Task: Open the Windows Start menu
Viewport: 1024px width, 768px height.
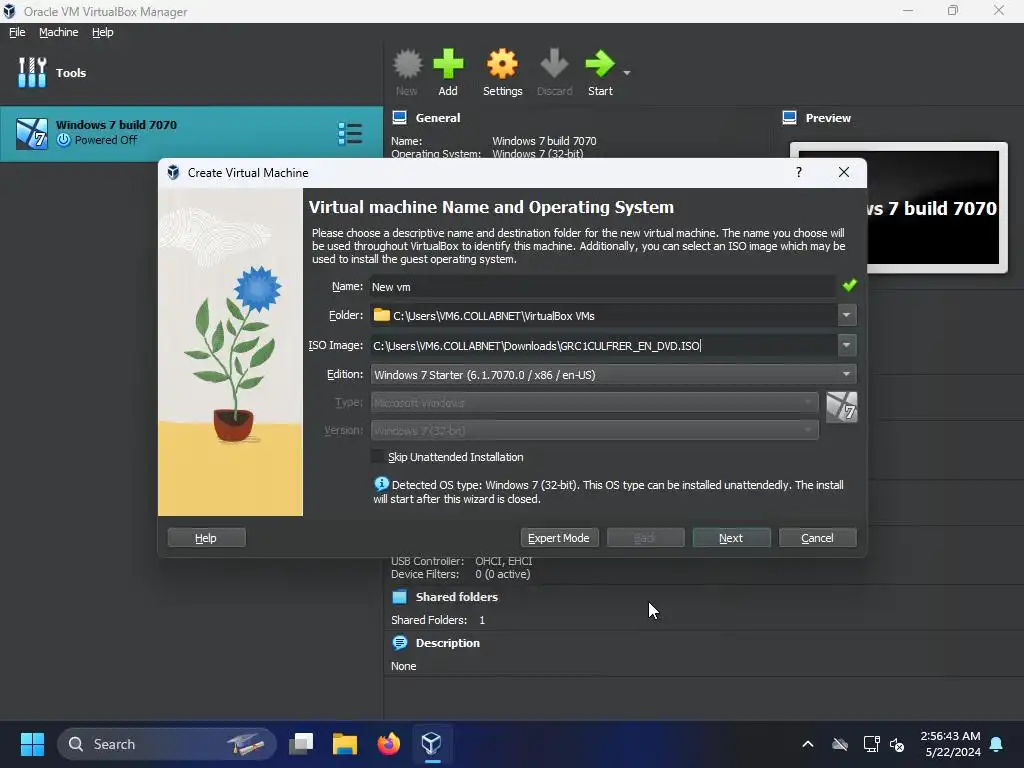Action: click(x=32, y=744)
